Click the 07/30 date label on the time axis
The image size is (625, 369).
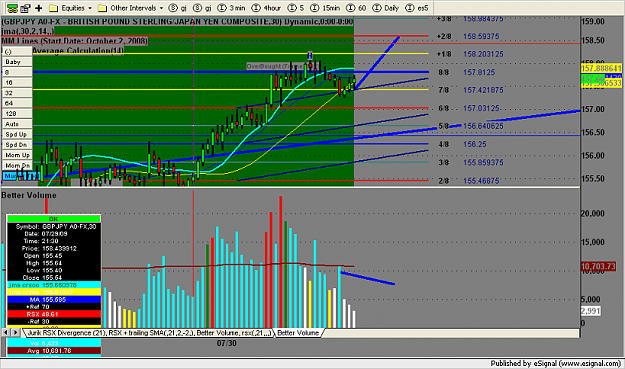pos(226,343)
